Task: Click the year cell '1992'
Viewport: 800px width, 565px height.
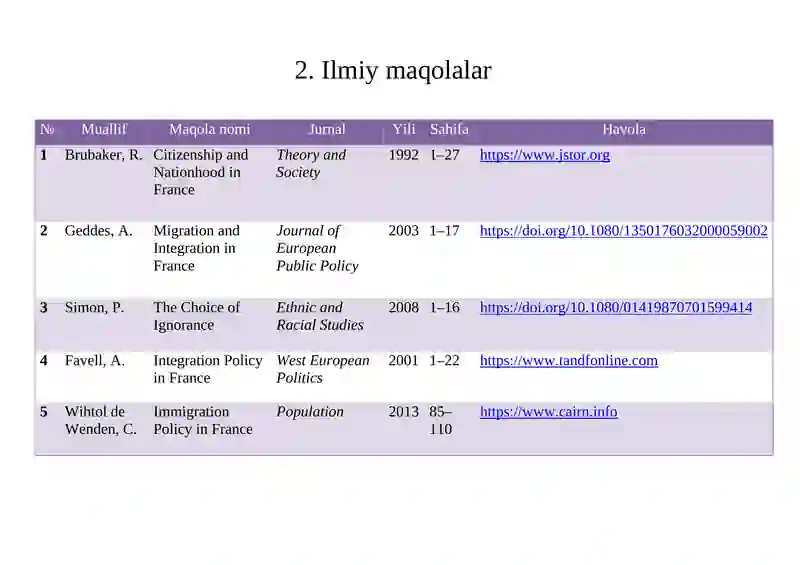Action: [404, 155]
